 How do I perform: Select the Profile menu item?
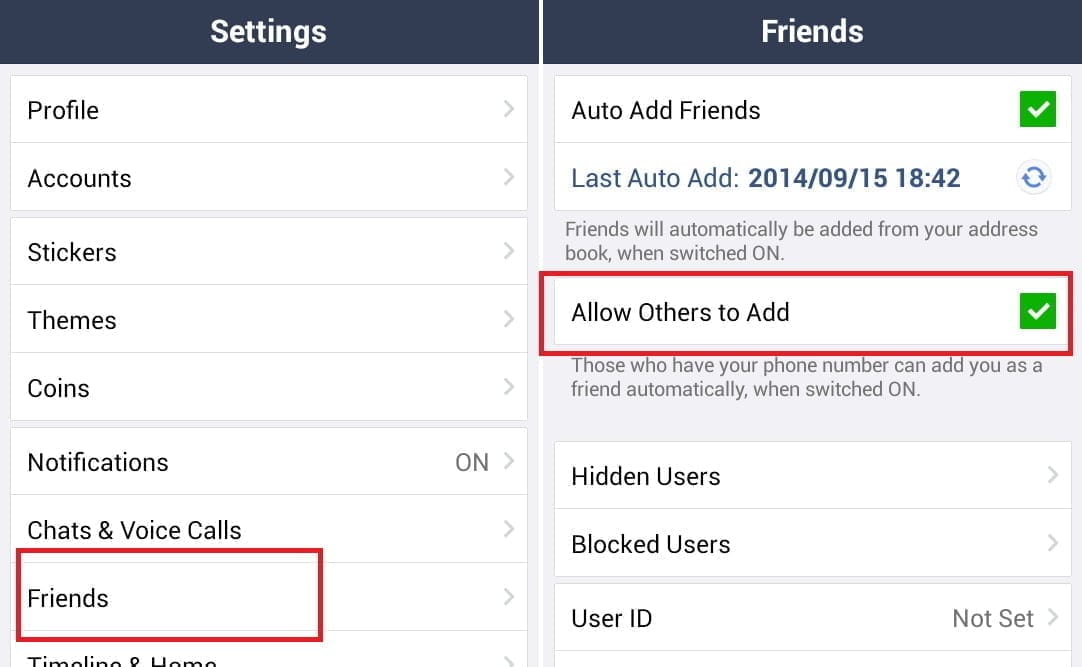point(63,110)
